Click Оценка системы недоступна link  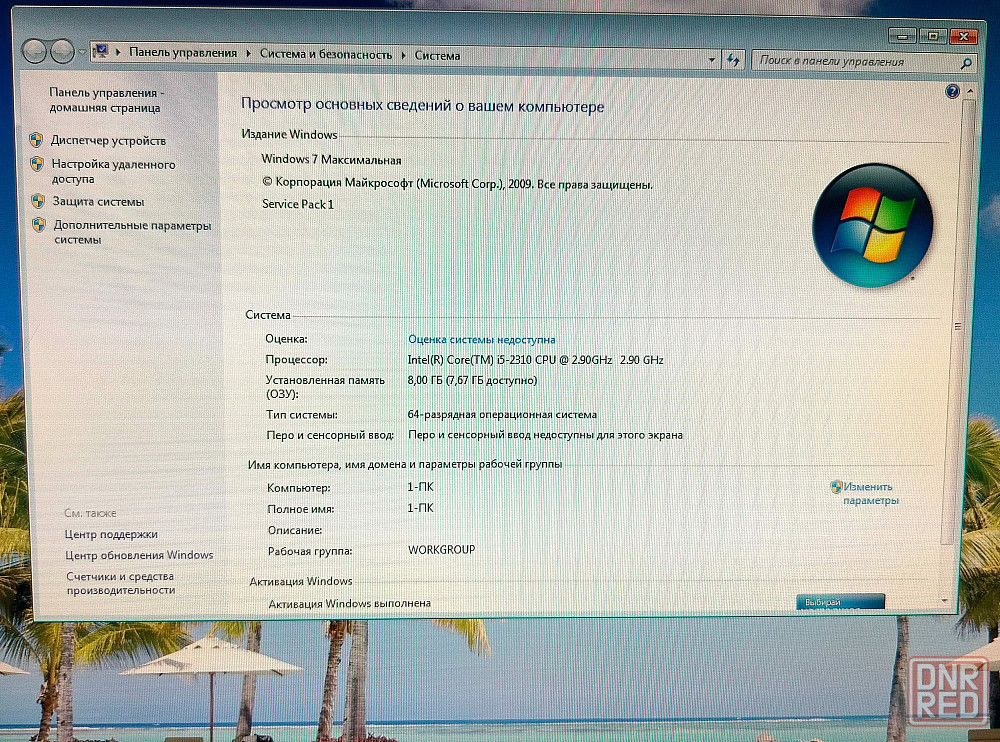481,340
